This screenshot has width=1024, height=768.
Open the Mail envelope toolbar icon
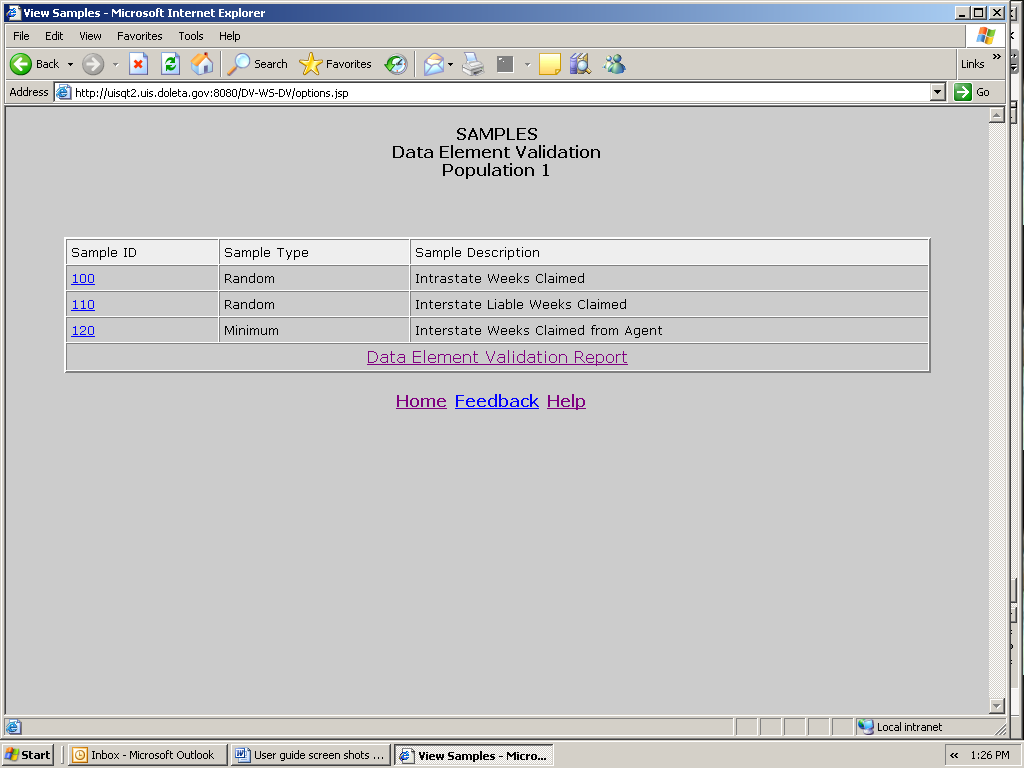point(434,64)
